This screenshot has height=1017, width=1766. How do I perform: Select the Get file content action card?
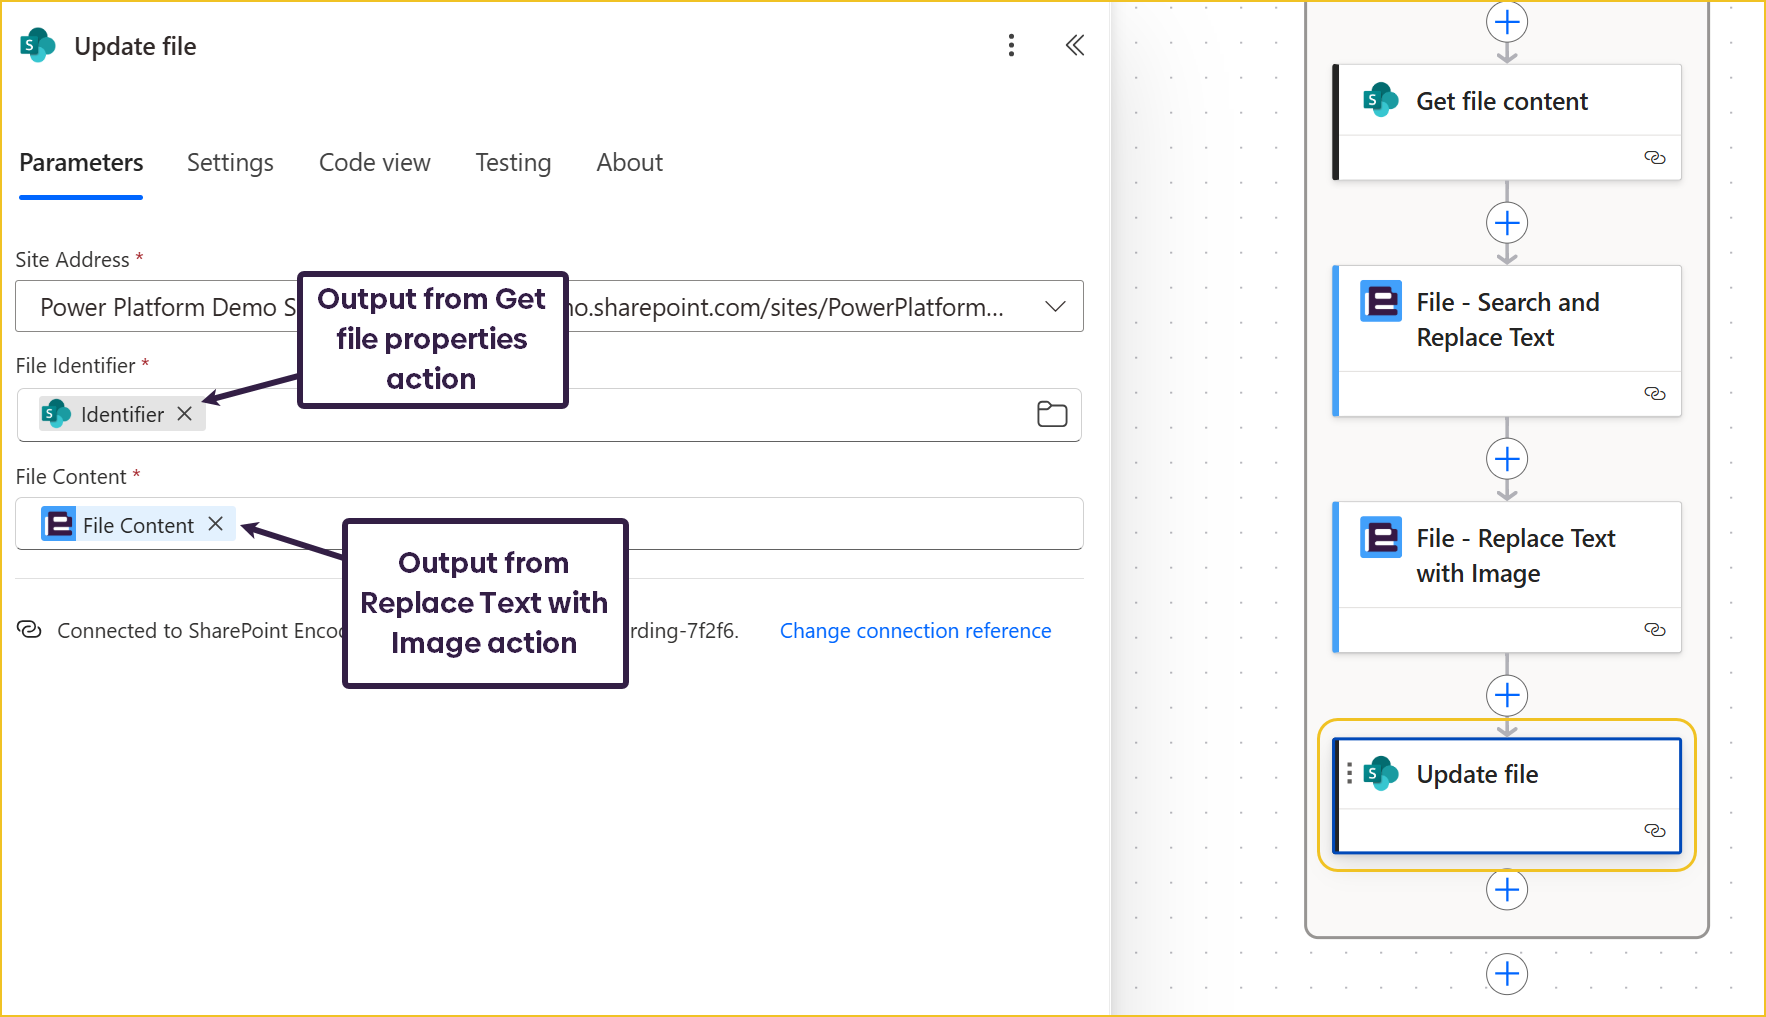click(1501, 102)
